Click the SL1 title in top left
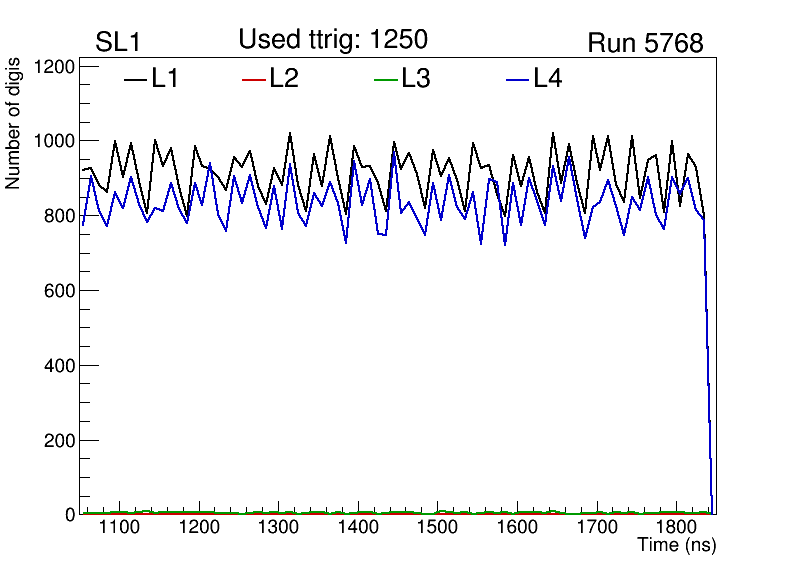This screenshot has width=796, height=572. click(121, 43)
